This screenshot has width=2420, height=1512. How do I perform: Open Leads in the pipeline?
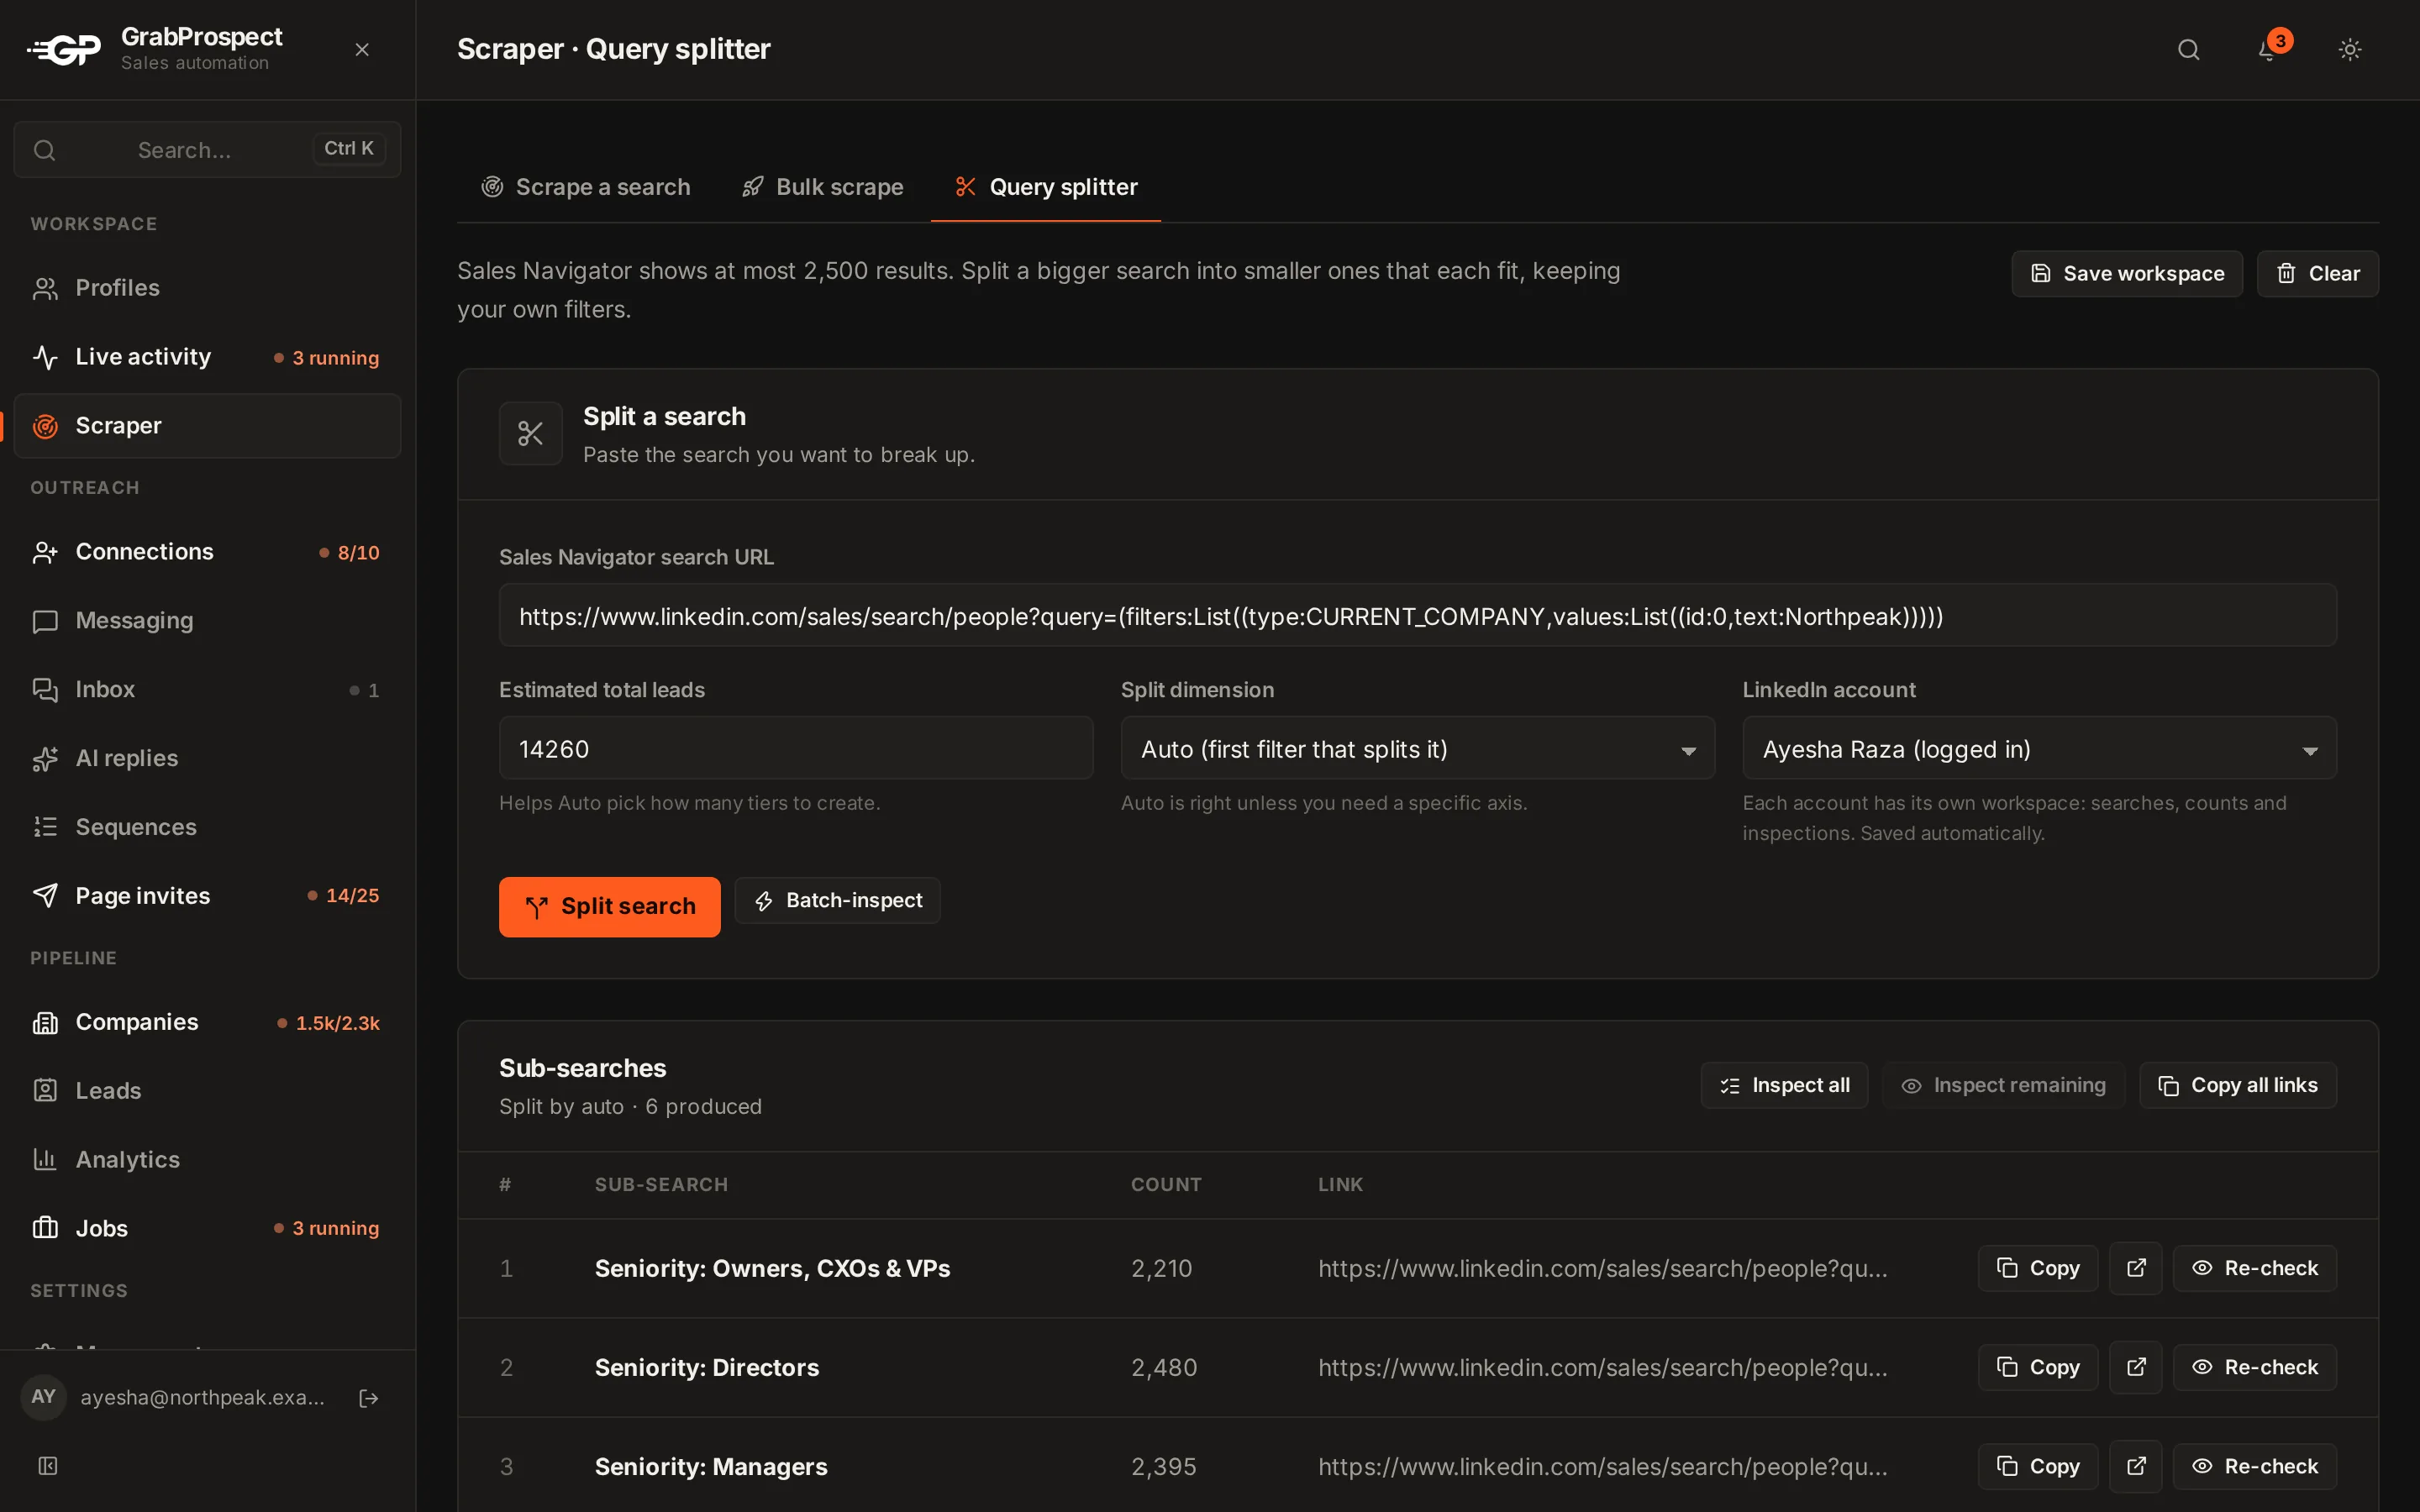pyautogui.click(x=207, y=1091)
